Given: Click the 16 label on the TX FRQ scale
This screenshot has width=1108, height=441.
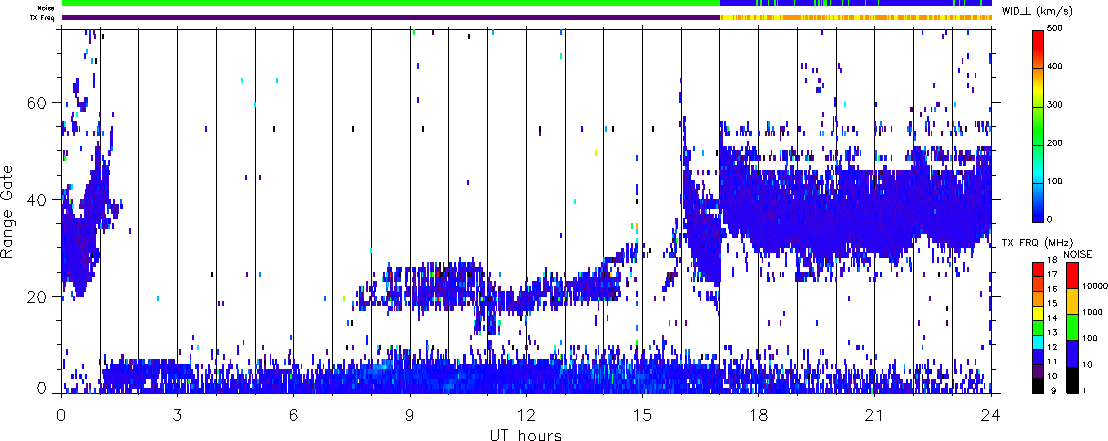Looking at the screenshot, I should click(1053, 289).
